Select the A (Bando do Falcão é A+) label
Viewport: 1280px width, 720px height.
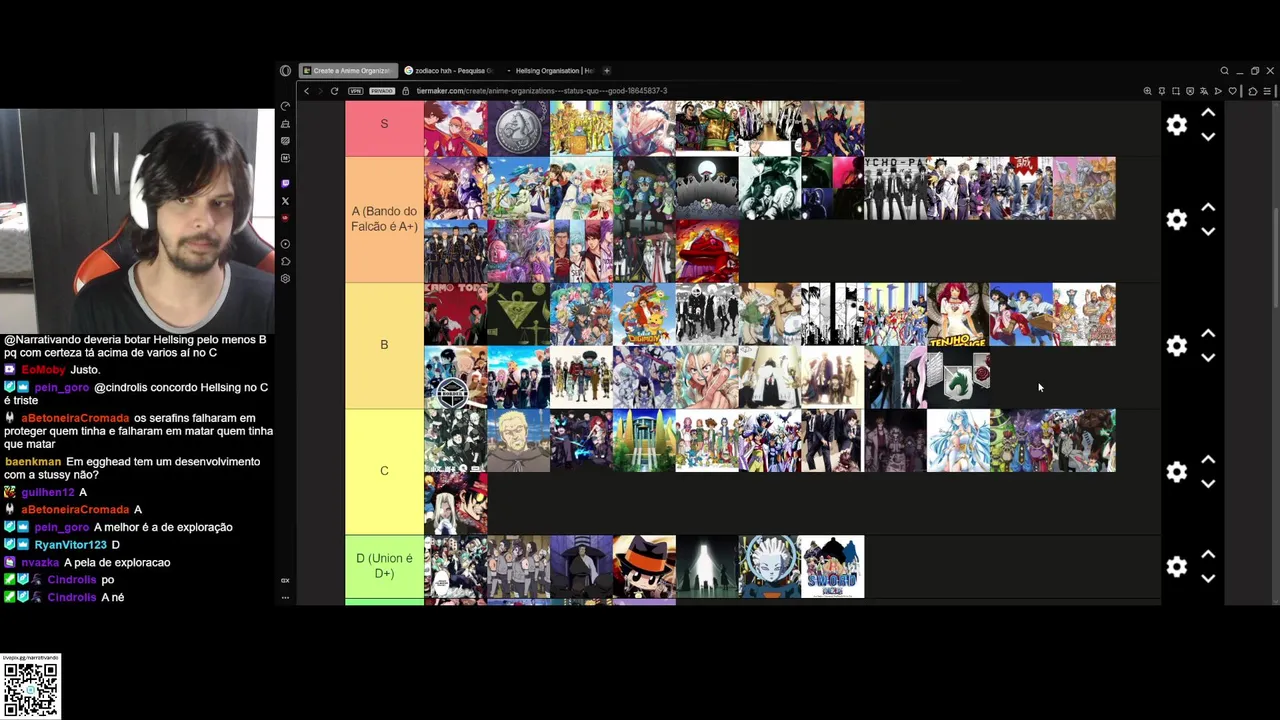click(384, 219)
